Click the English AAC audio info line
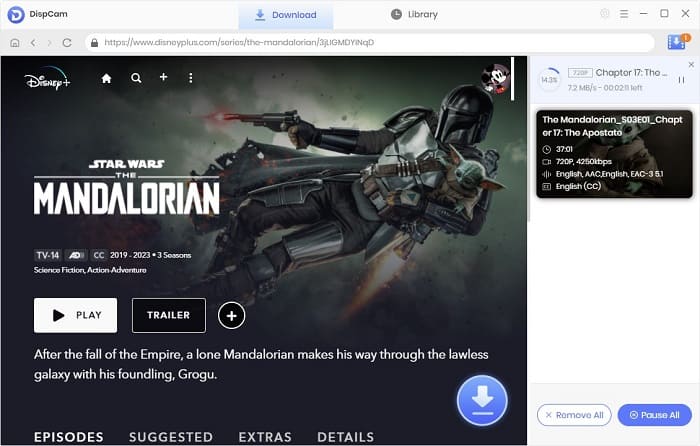This screenshot has height=446, width=700. click(609, 174)
